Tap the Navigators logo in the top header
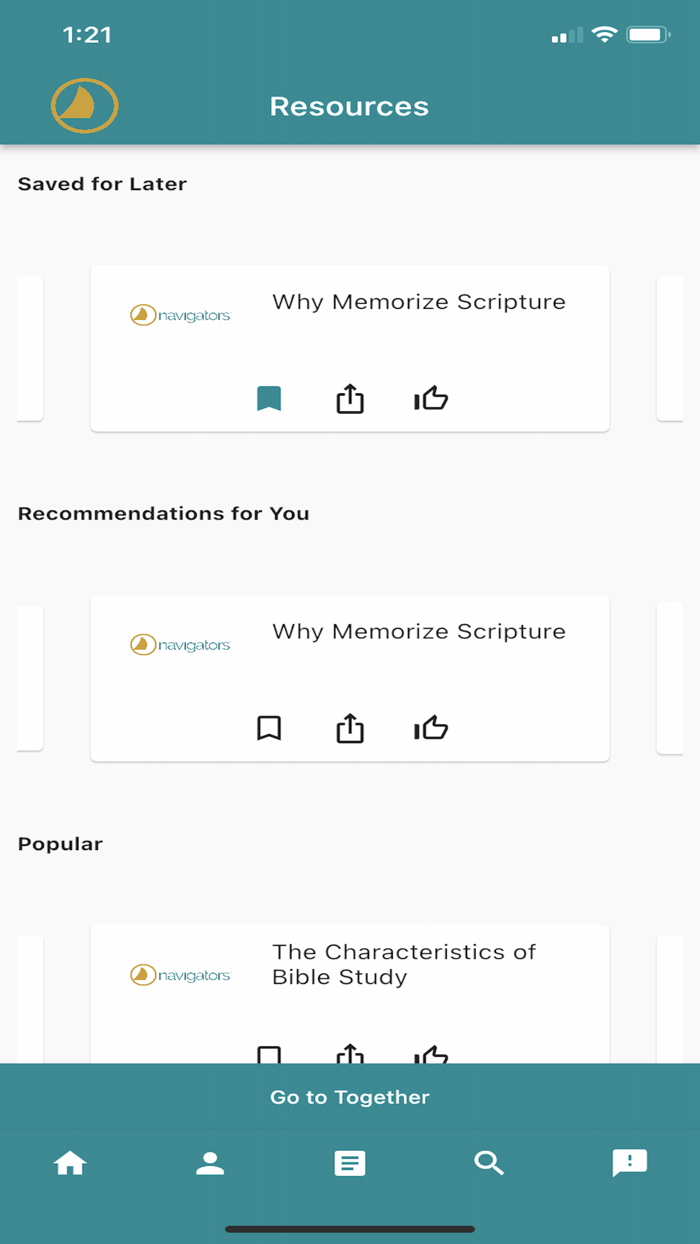The height and width of the screenshot is (1244, 700). [84, 105]
